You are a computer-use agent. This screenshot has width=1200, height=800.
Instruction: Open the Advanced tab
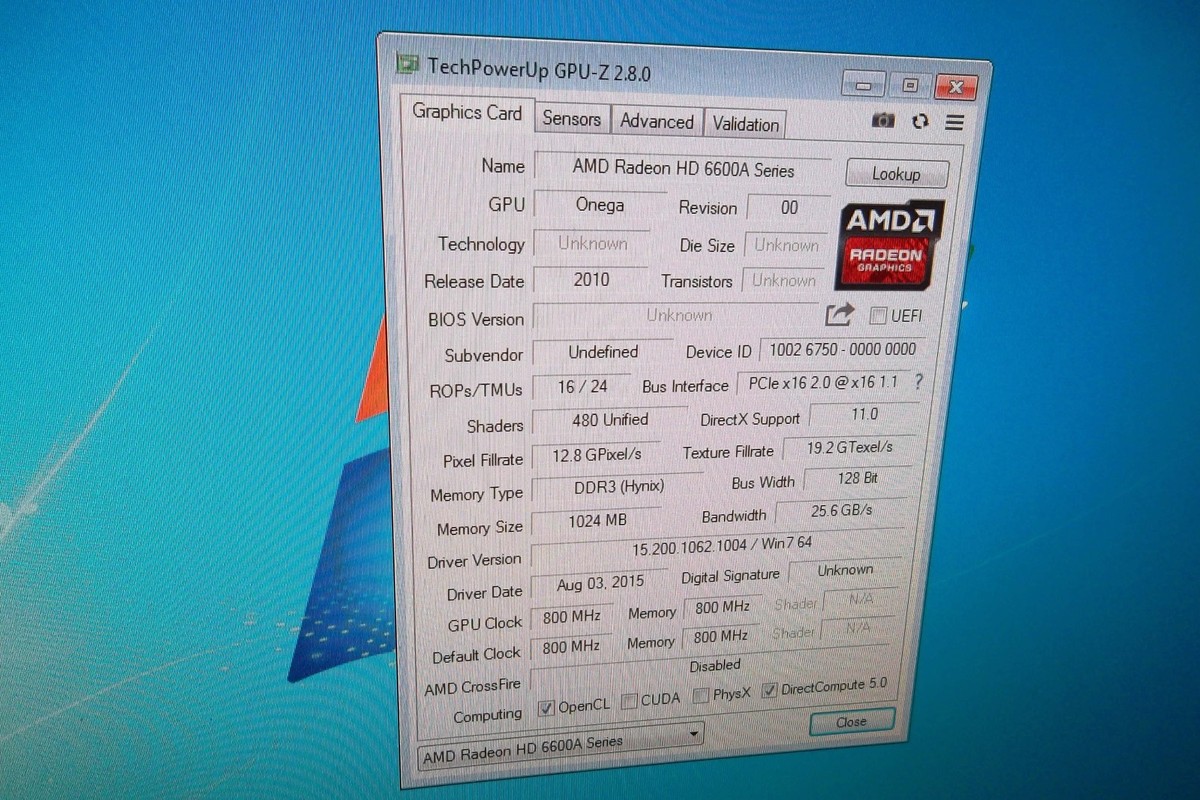(657, 121)
